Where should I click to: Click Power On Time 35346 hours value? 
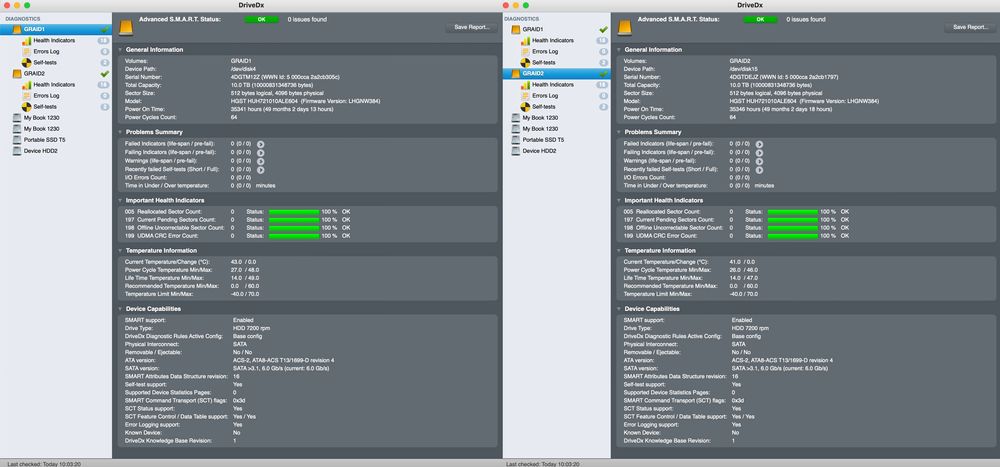[x=781, y=110]
